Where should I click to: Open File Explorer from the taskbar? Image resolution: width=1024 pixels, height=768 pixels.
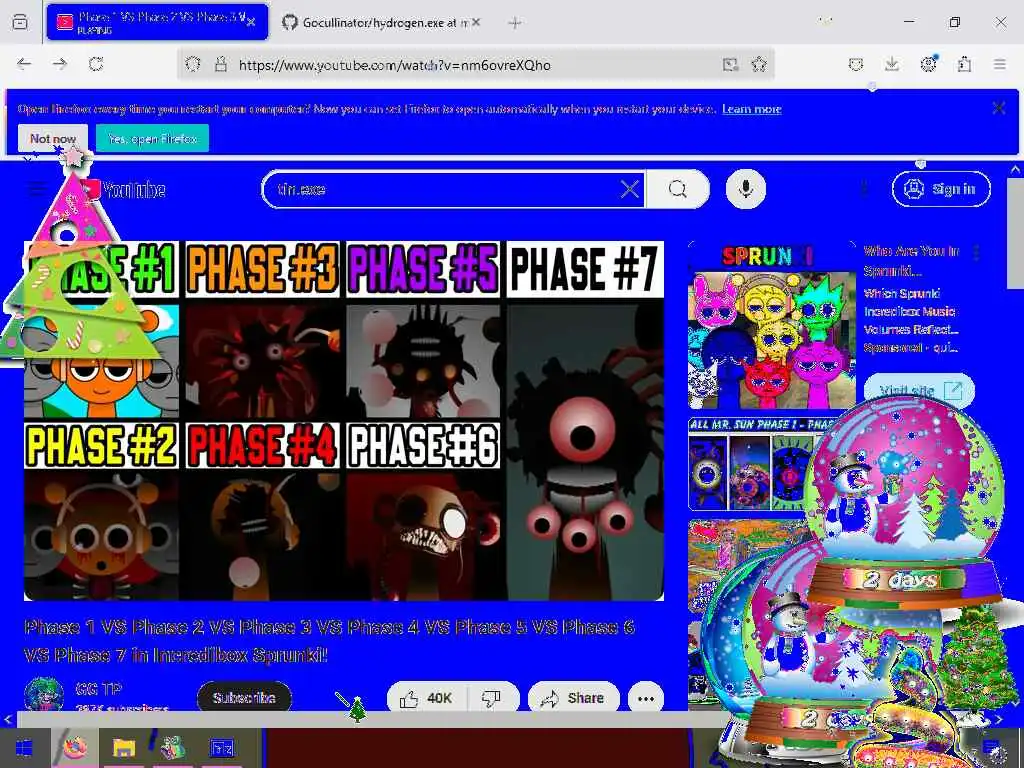[x=123, y=748]
